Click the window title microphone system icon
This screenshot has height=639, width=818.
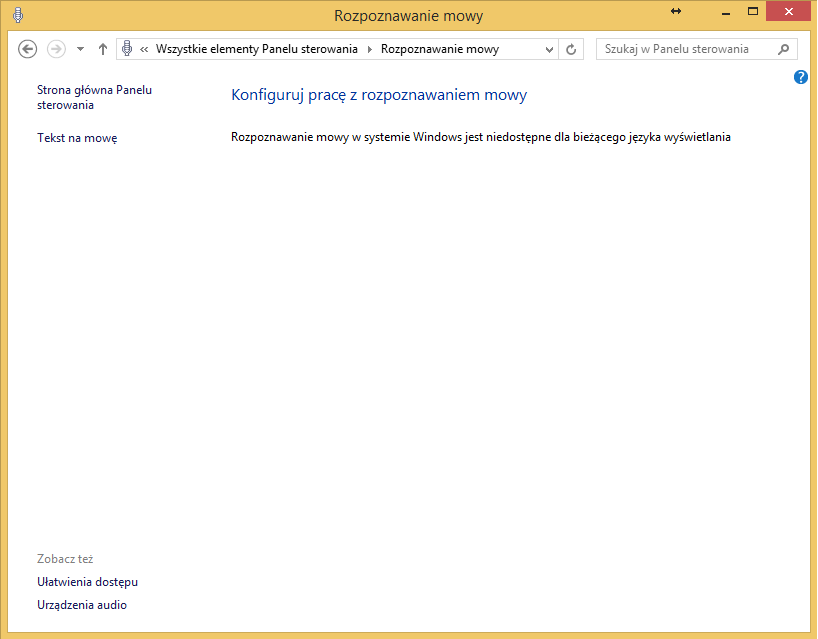point(18,15)
